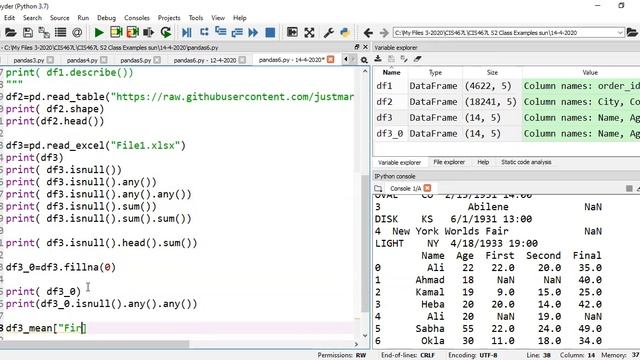Image resolution: width=640 pixels, height=360 pixels.
Task: Open the Debug menu
Action: click(107, 18)
